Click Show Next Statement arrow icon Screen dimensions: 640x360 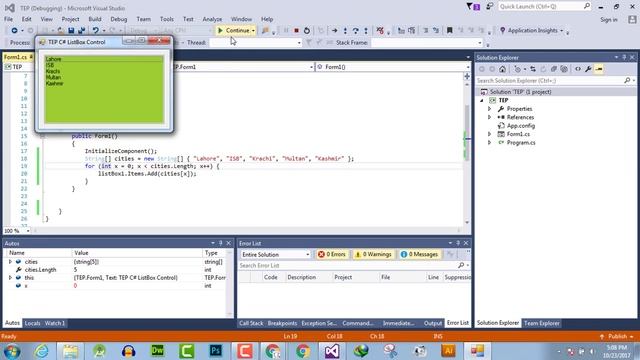coord(335,31)
